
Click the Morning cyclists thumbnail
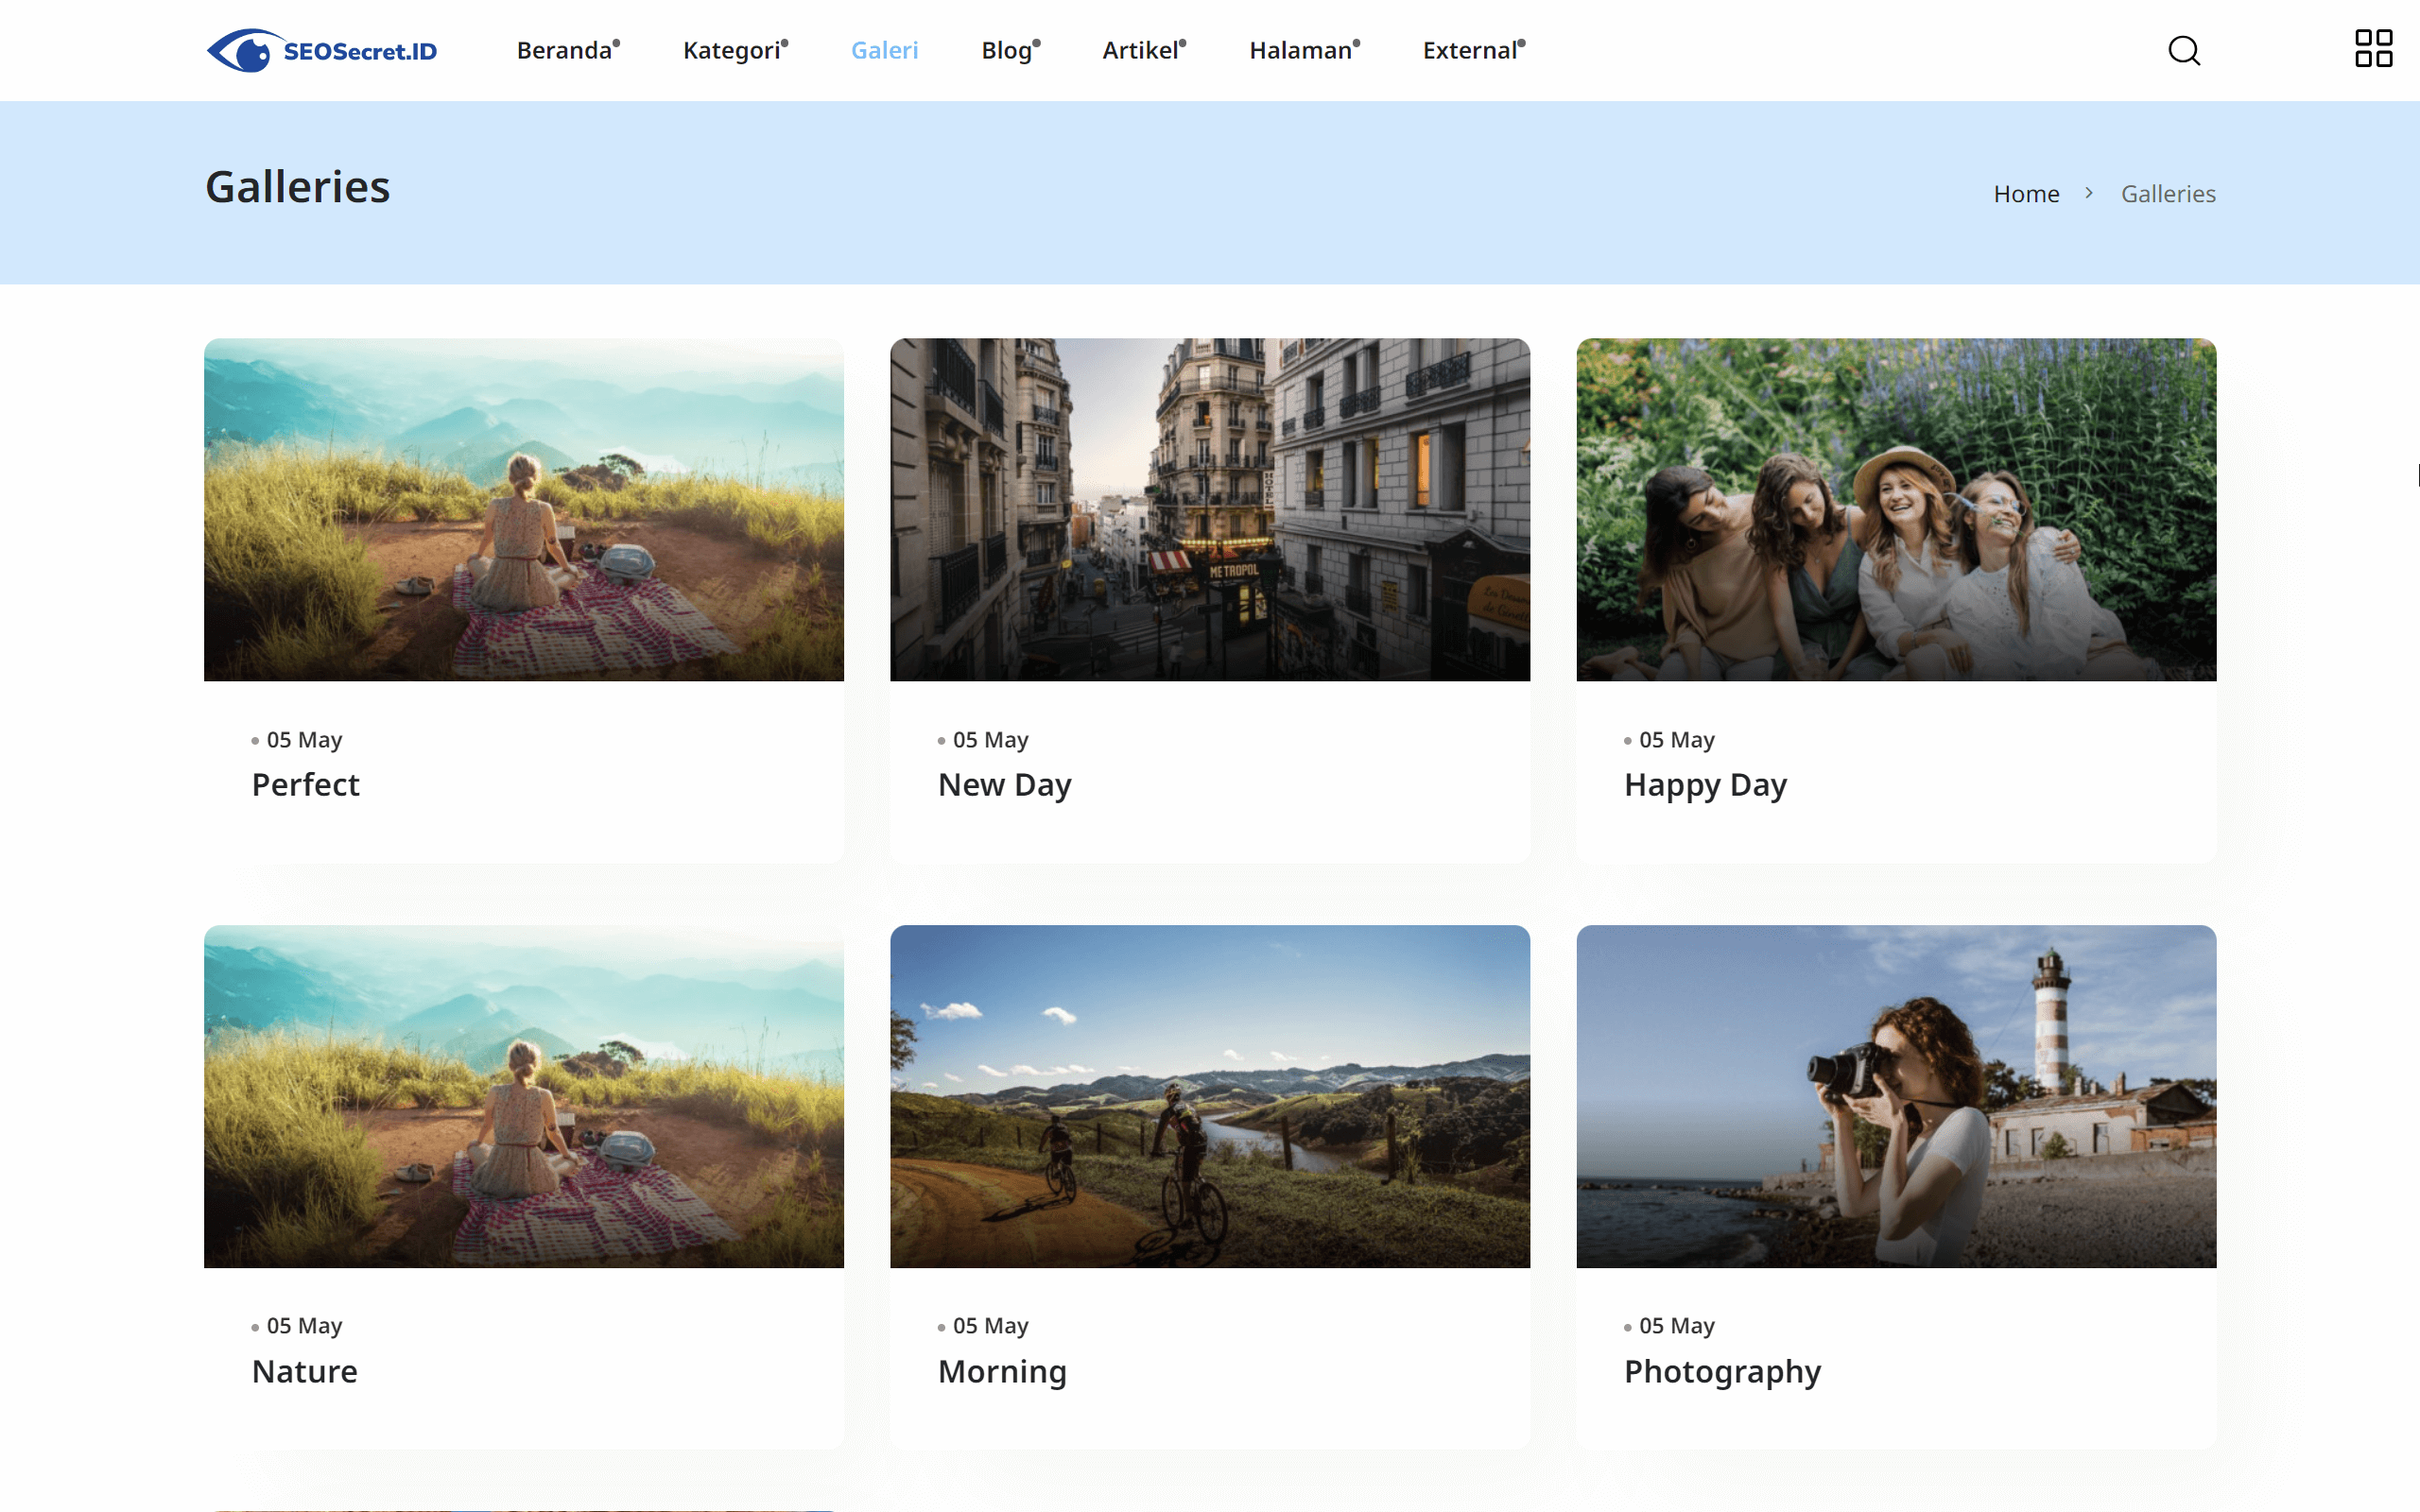[x=1209, y=1097]
